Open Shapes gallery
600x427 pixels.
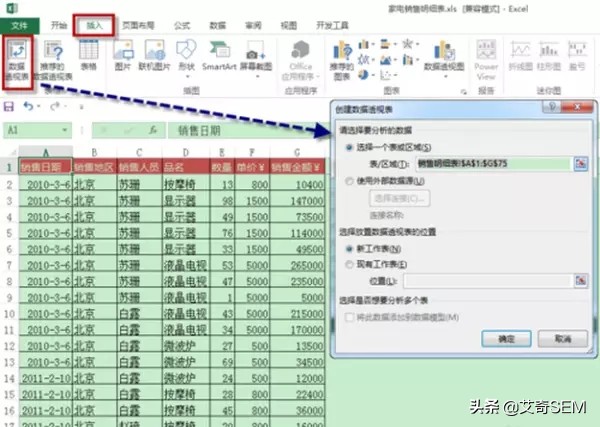click(x=186, y=57)
